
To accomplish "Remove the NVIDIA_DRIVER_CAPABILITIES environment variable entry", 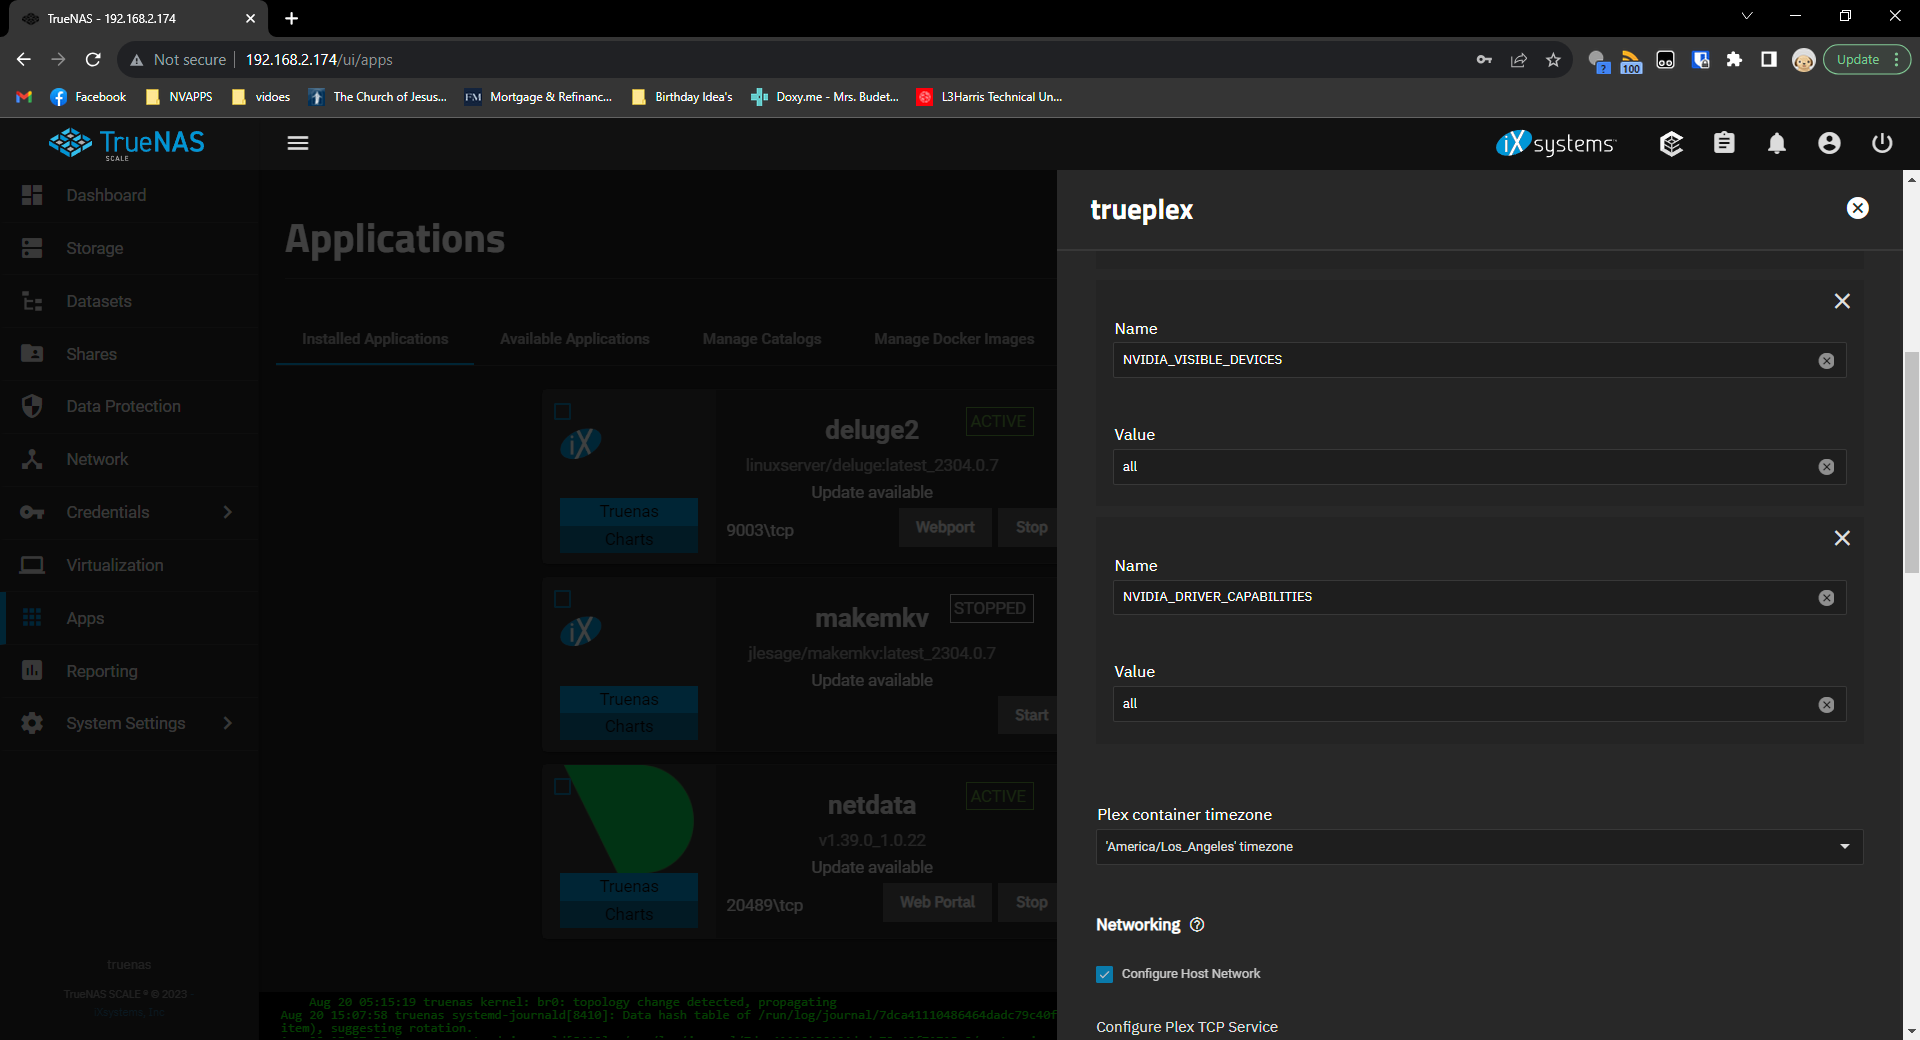I will (1842, 538).
